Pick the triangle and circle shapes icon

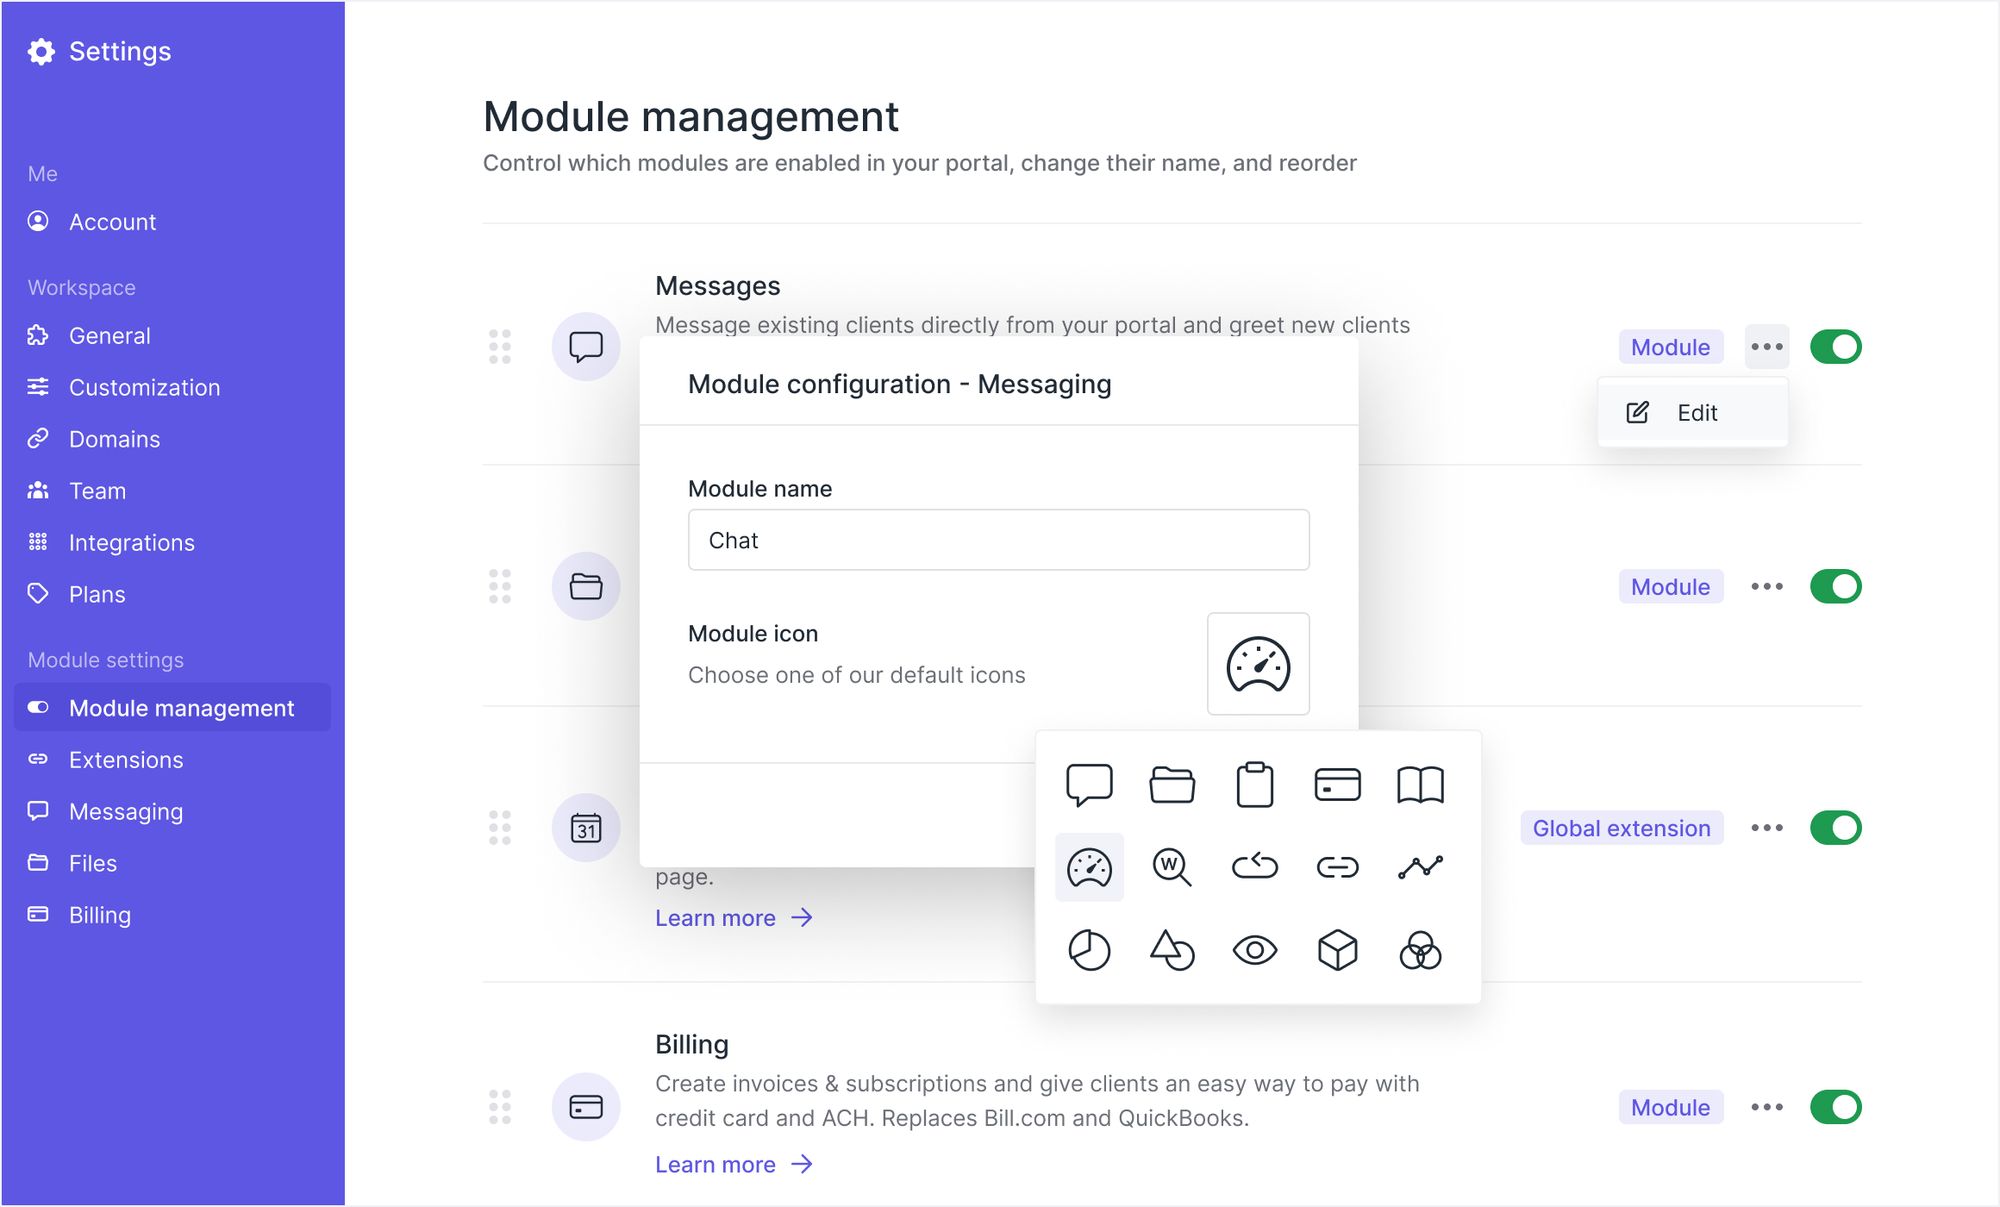pyautogui.click(x=1172, y=950)
